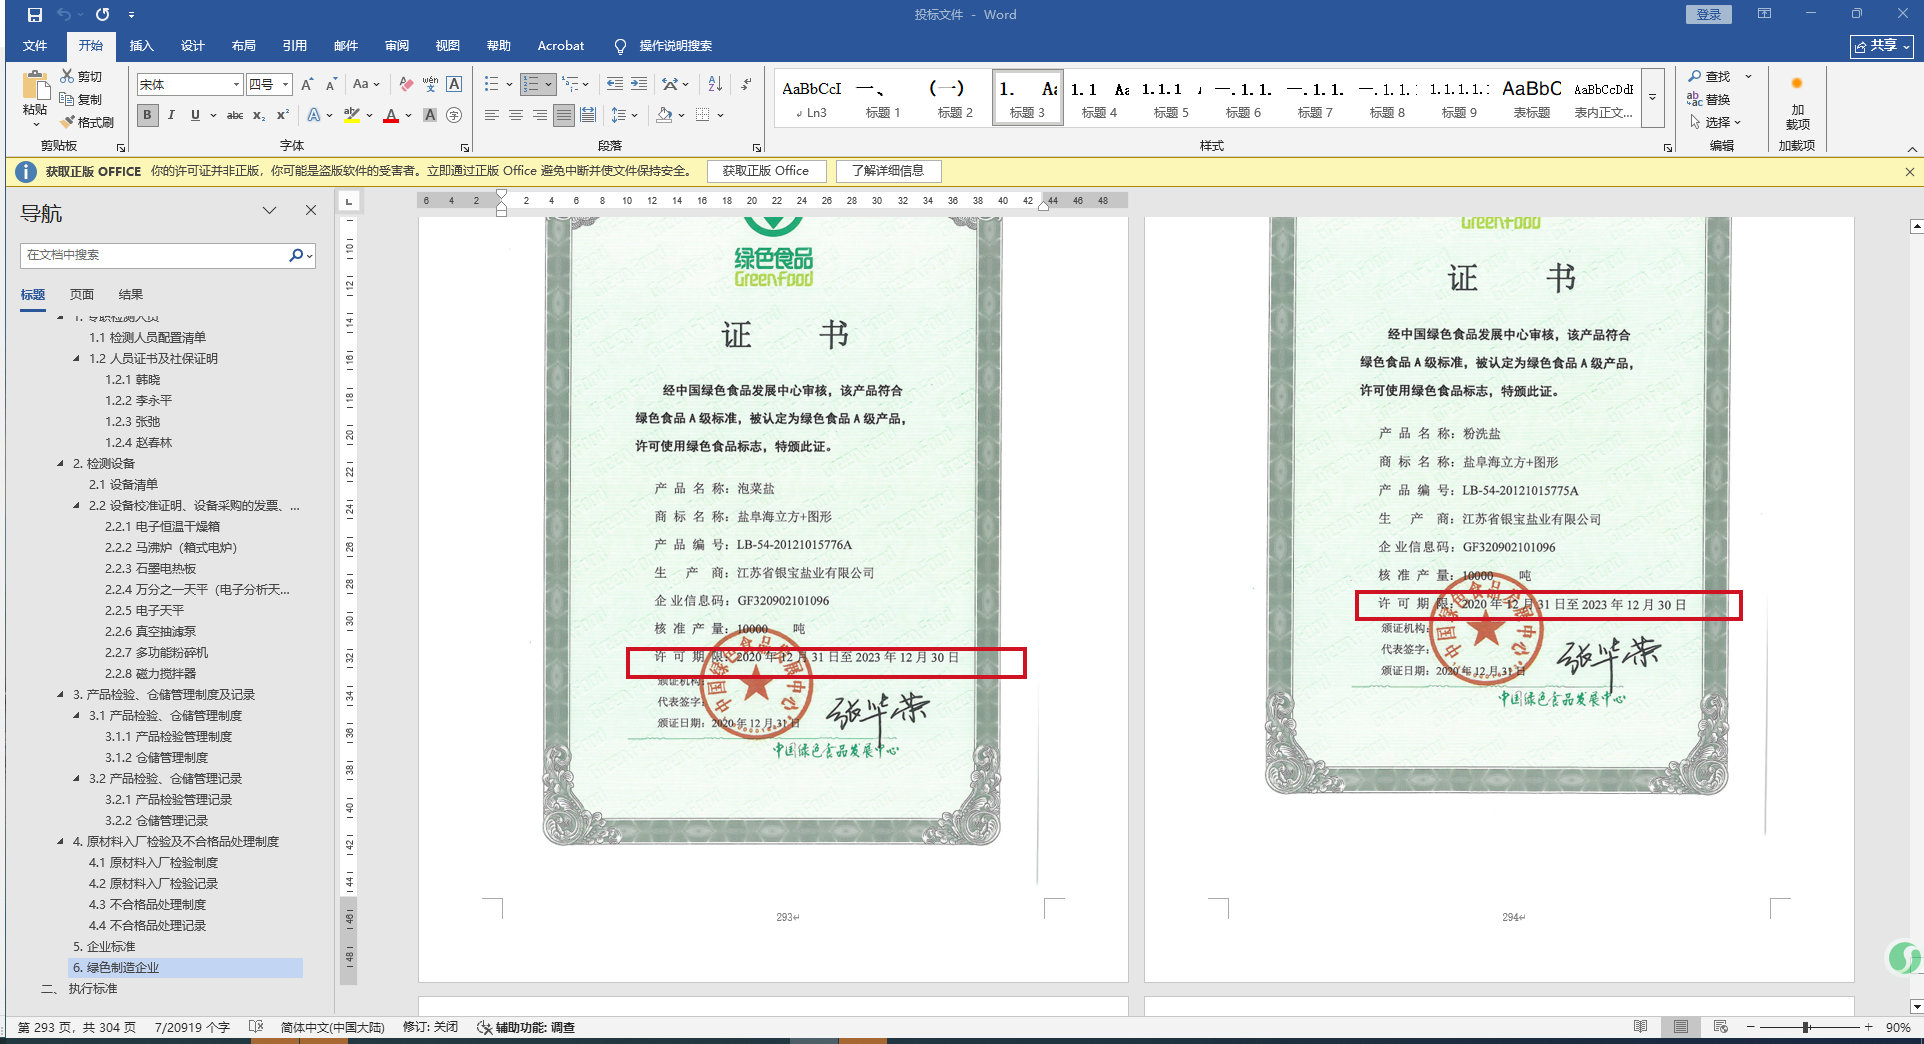Click the 获取正版 Office button
The height and width of the screenshot is (1044, 1924).
point(766,171)
